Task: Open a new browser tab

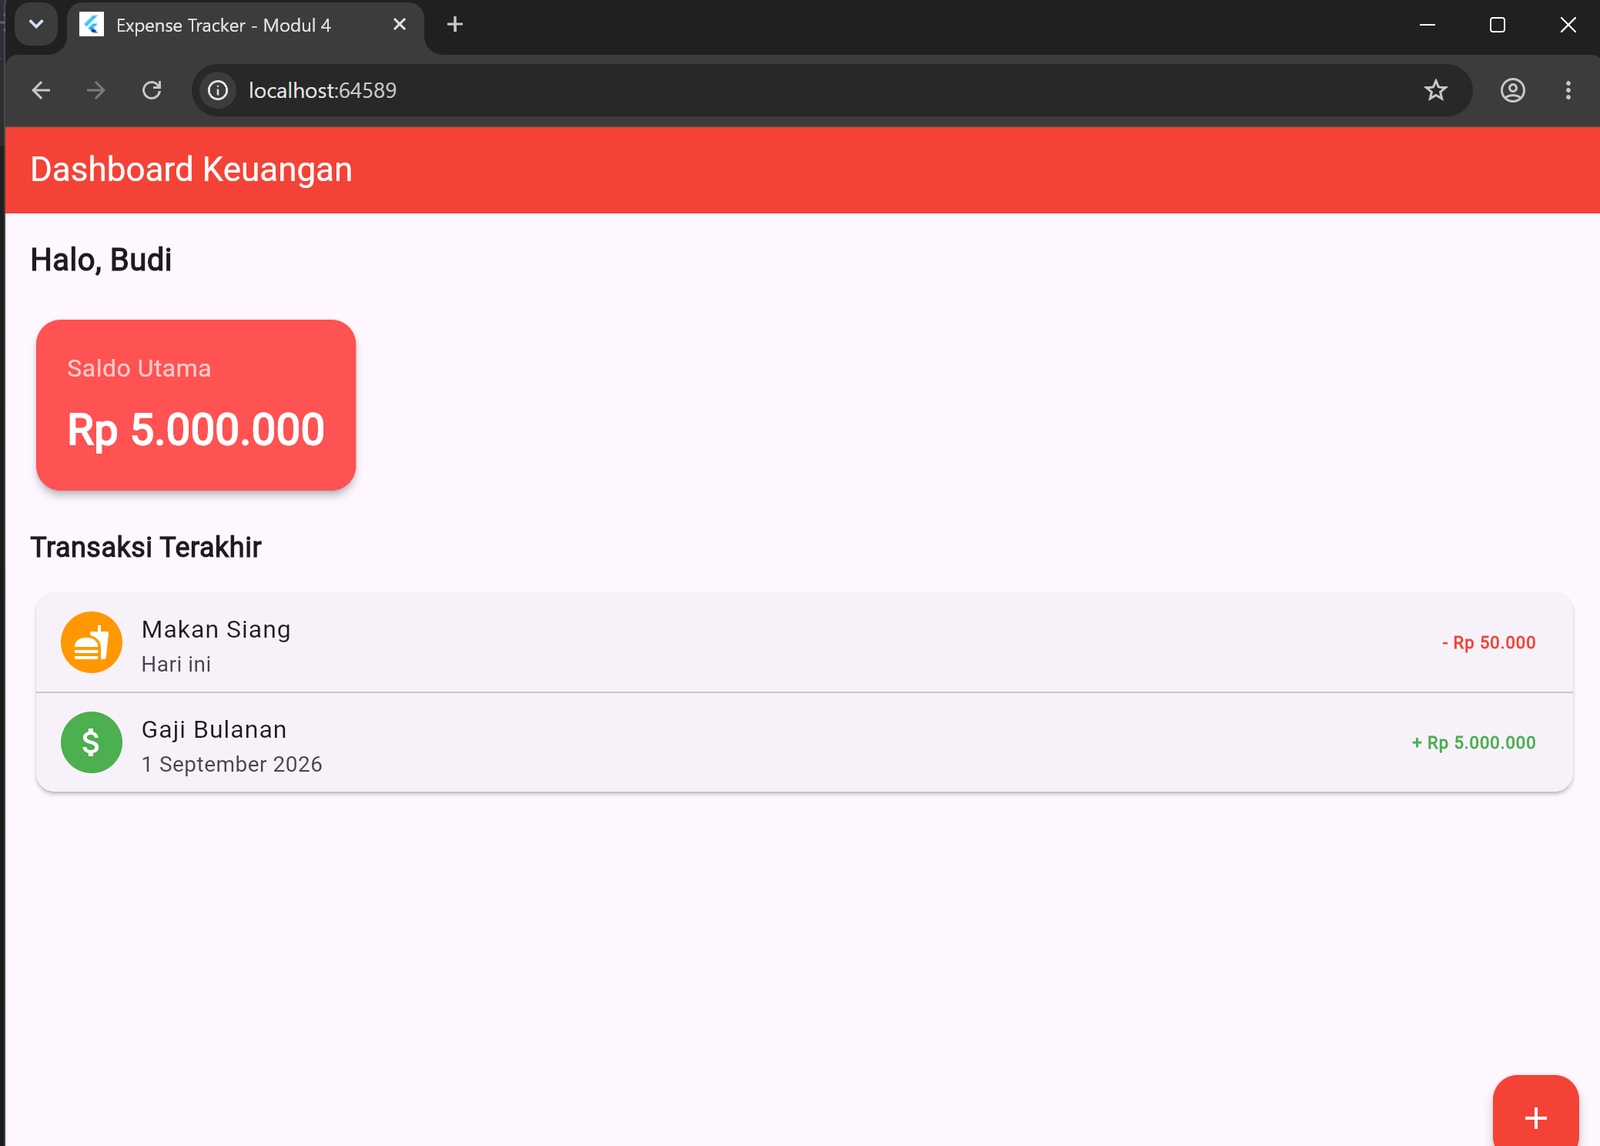Action: [x=455, y=25]
